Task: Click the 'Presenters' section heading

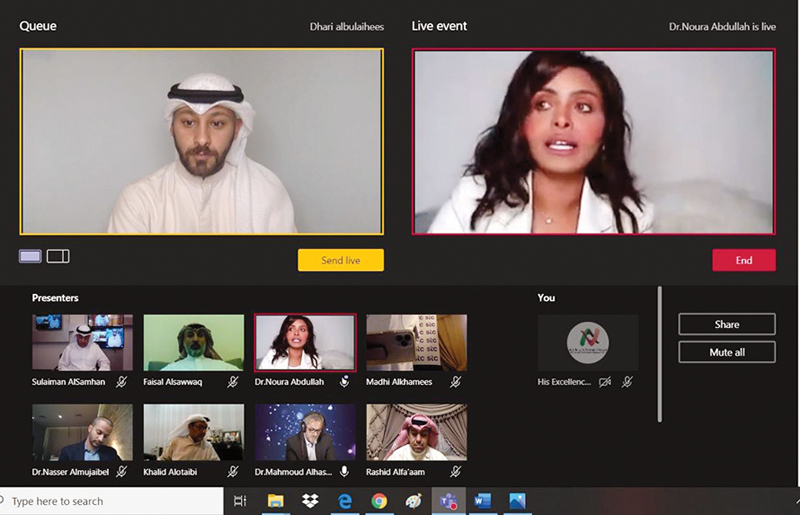Action: pyautogui.click(x=55, y=298)
